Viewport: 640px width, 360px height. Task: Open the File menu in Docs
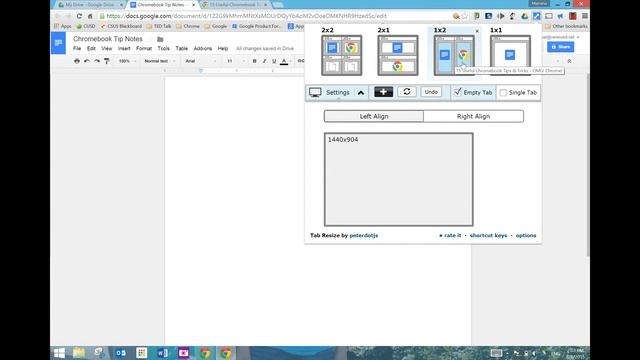click(x=77, y=48)
